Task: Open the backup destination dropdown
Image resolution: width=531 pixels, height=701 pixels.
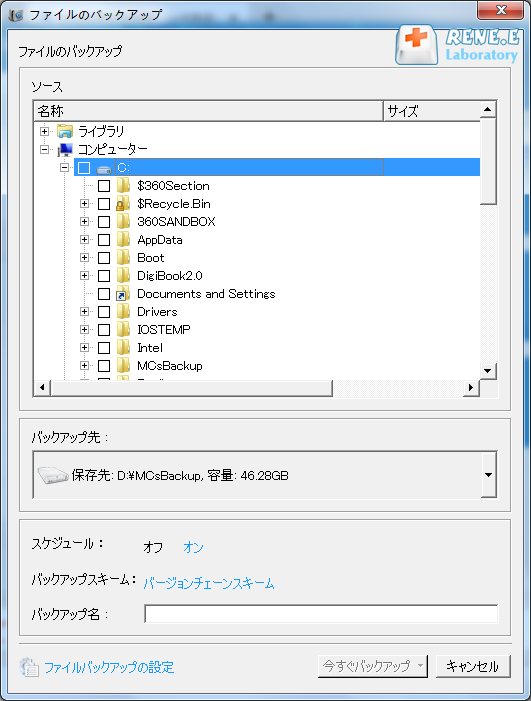Action: (489, 475)
